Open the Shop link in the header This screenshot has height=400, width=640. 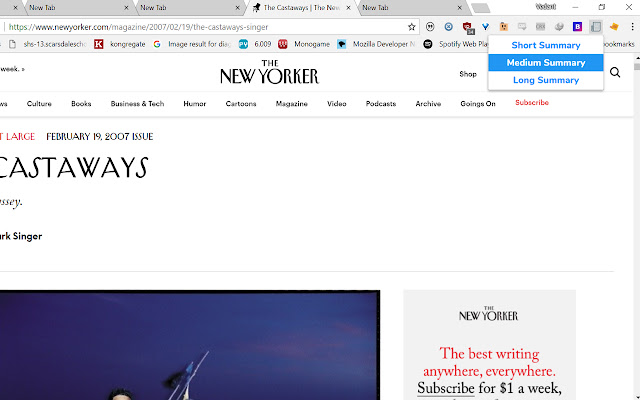coord(468,74)
